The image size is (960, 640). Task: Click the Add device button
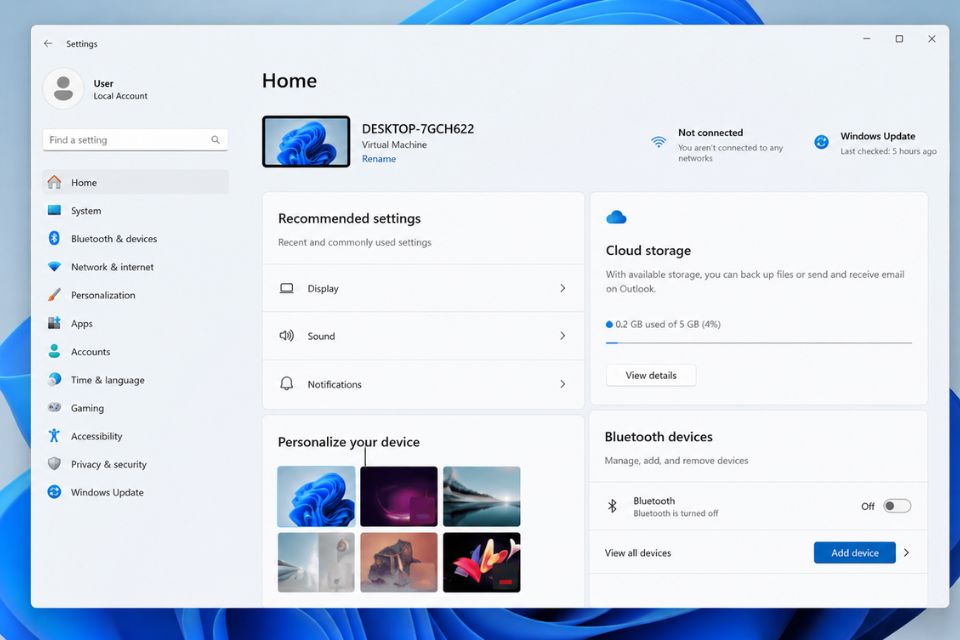click(x=855, y=552)
